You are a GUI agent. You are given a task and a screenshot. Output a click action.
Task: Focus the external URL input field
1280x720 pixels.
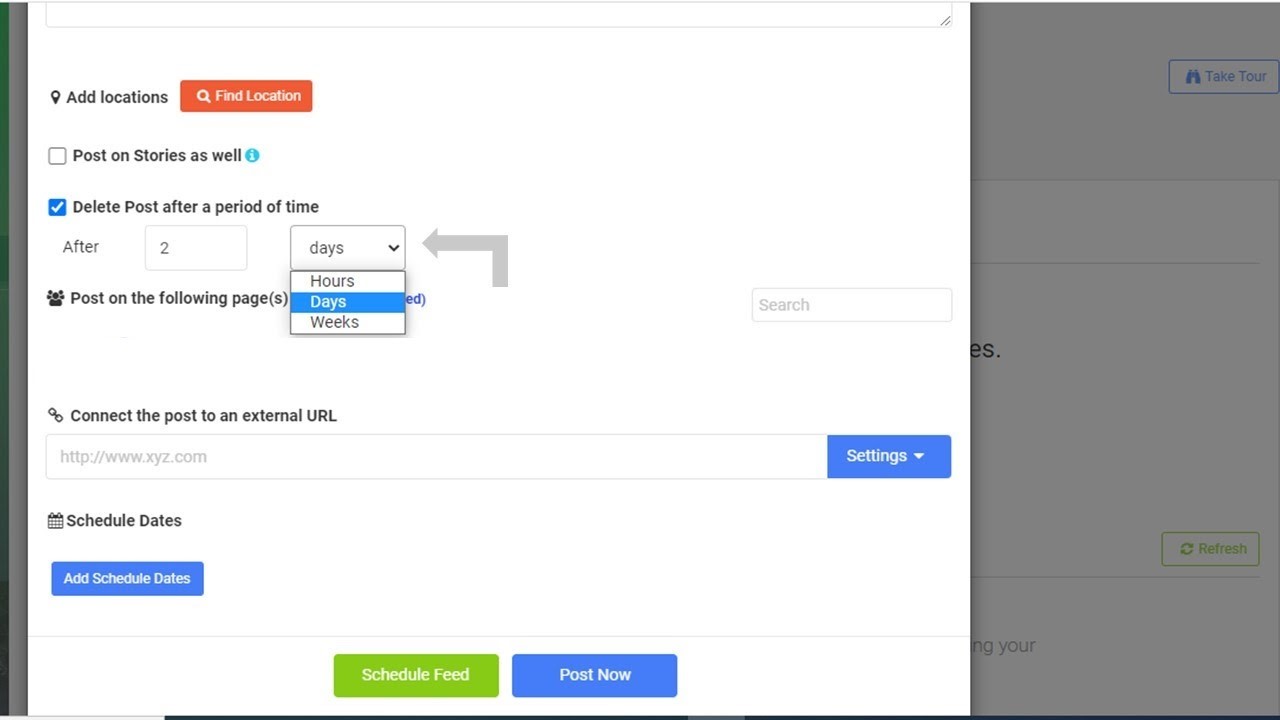tap(436, 457)
